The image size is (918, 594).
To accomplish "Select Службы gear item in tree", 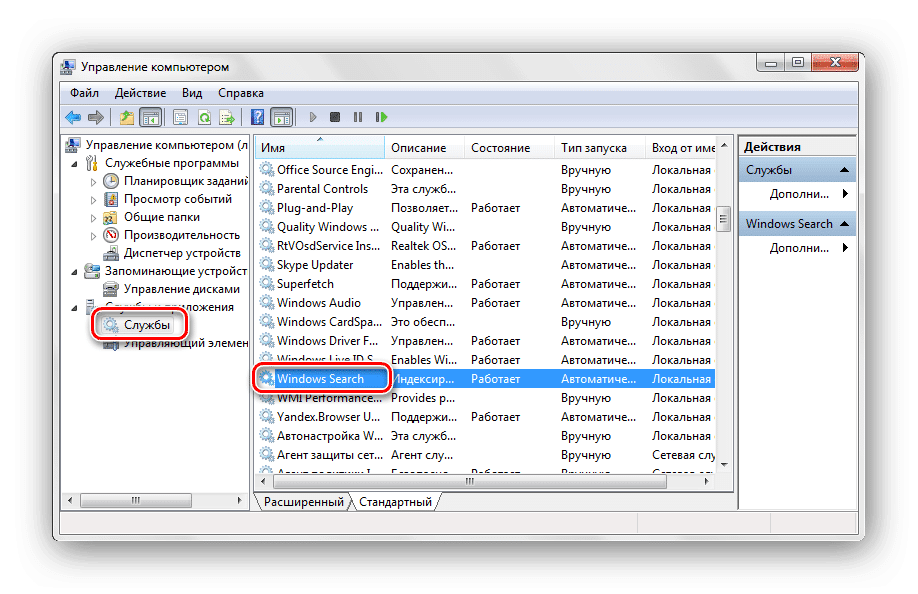I will click(x=136, y=325).
